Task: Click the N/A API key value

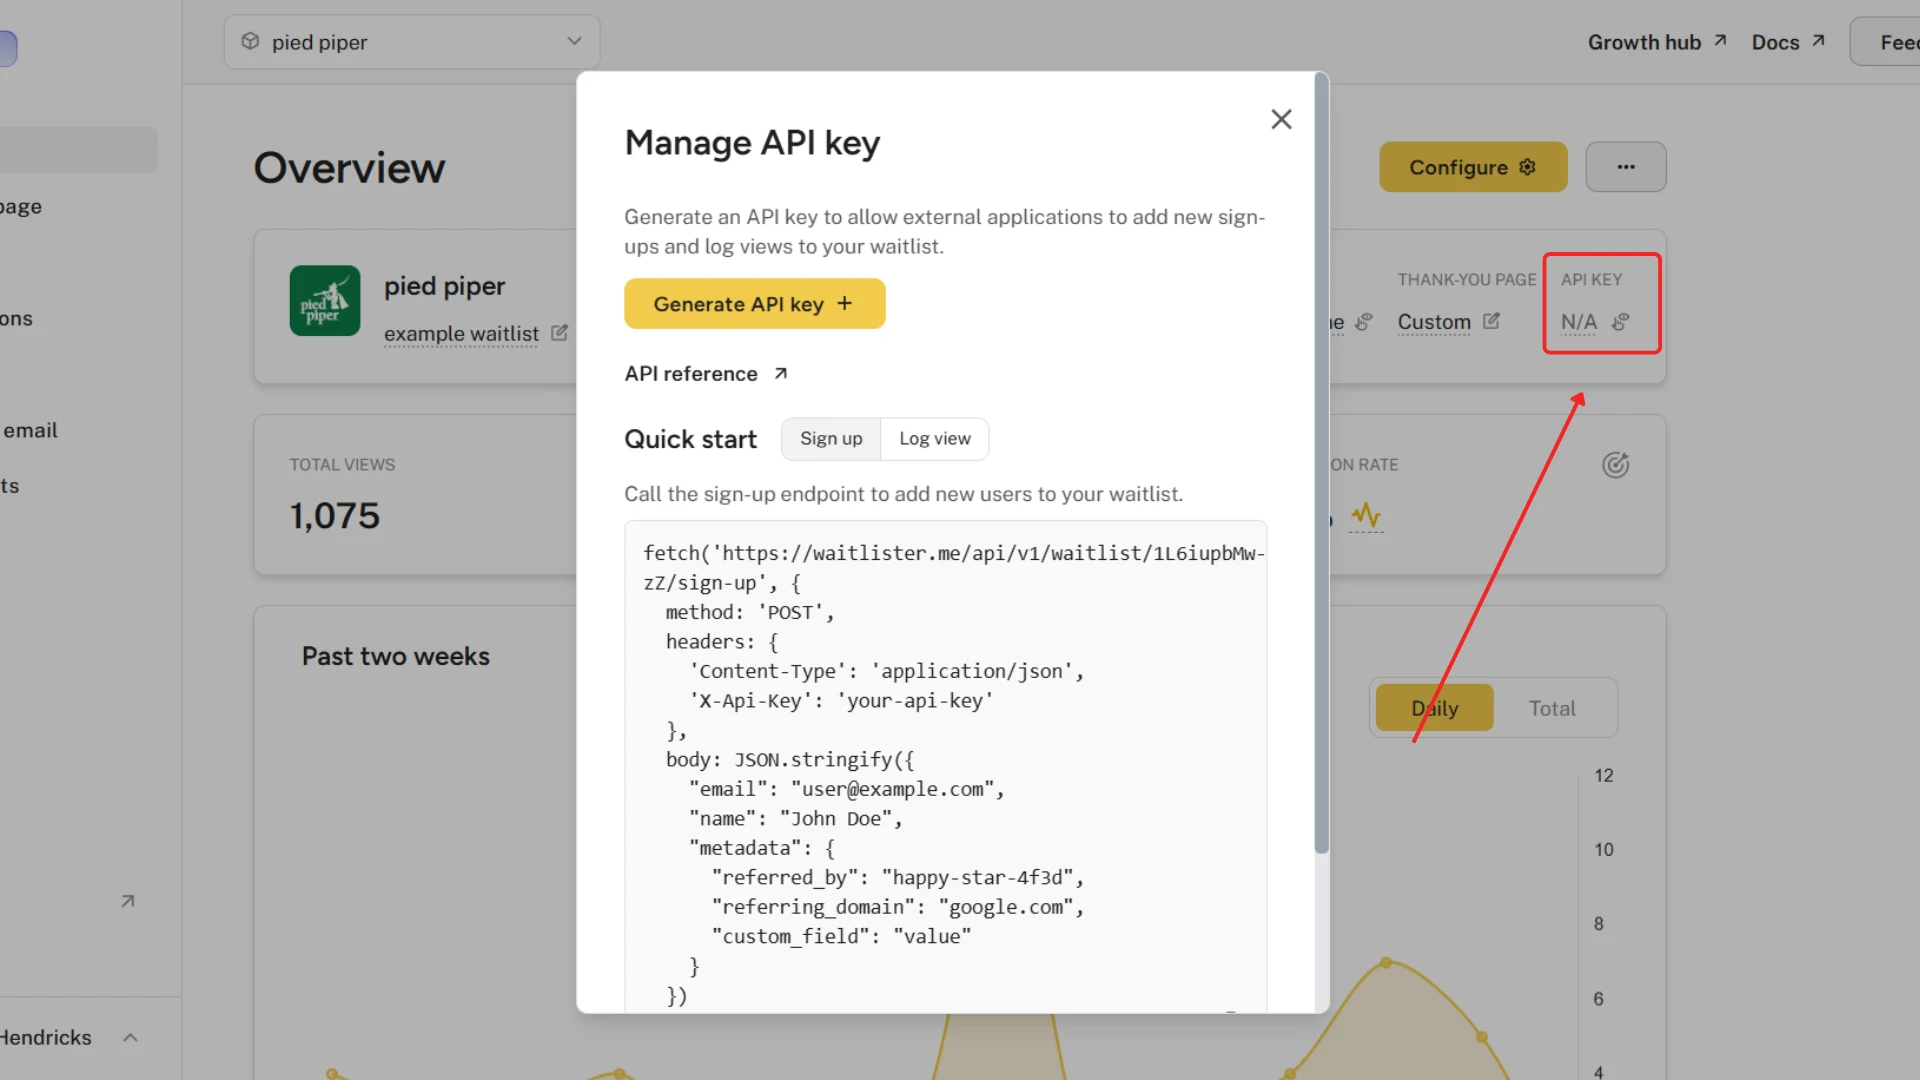Action: point(1579,322)
